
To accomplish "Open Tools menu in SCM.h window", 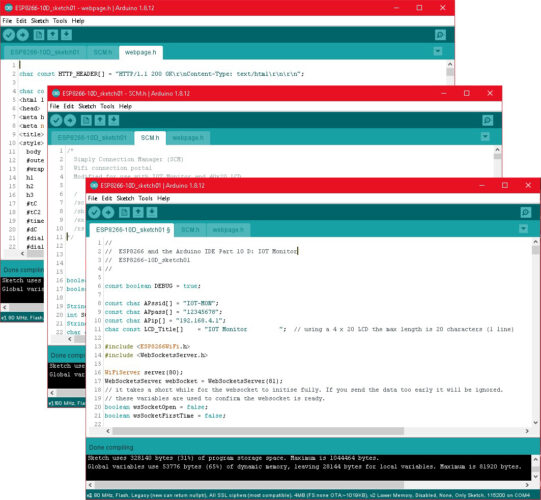I will click(x=107, y=106).
